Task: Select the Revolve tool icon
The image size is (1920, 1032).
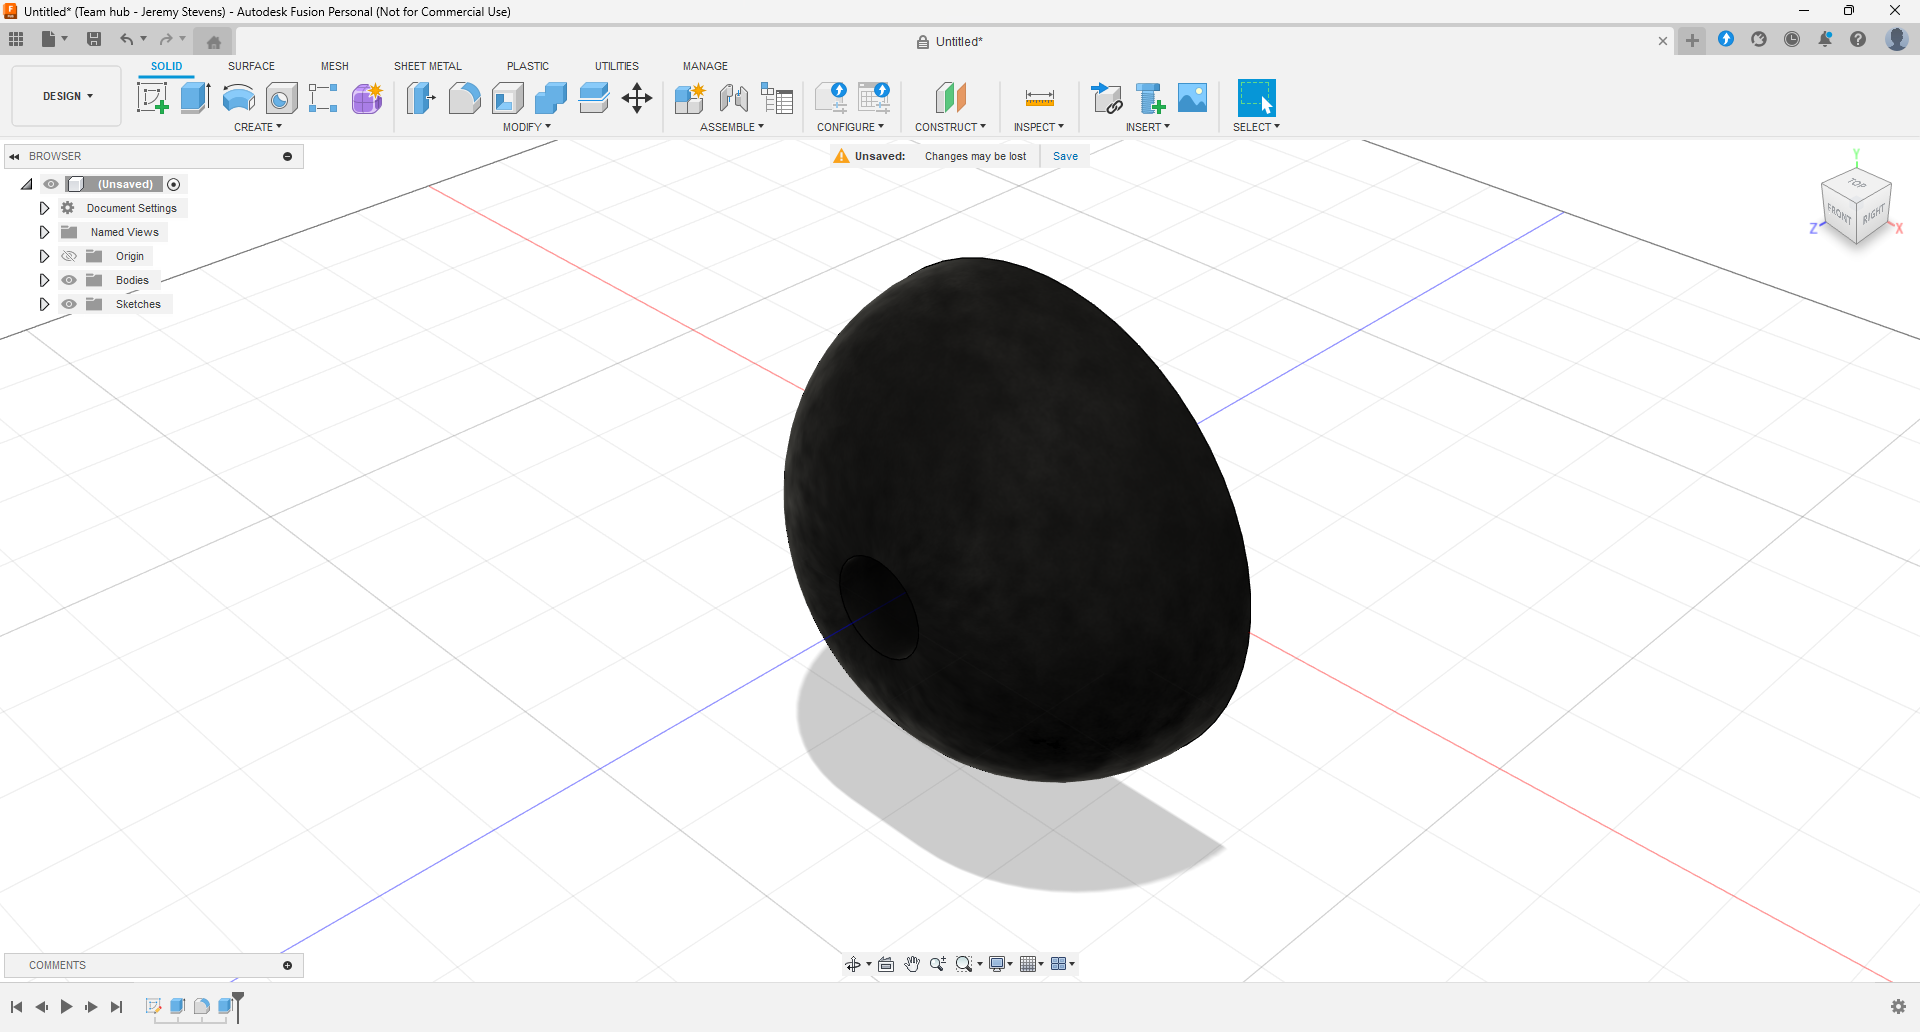Action: click(238, 98)
